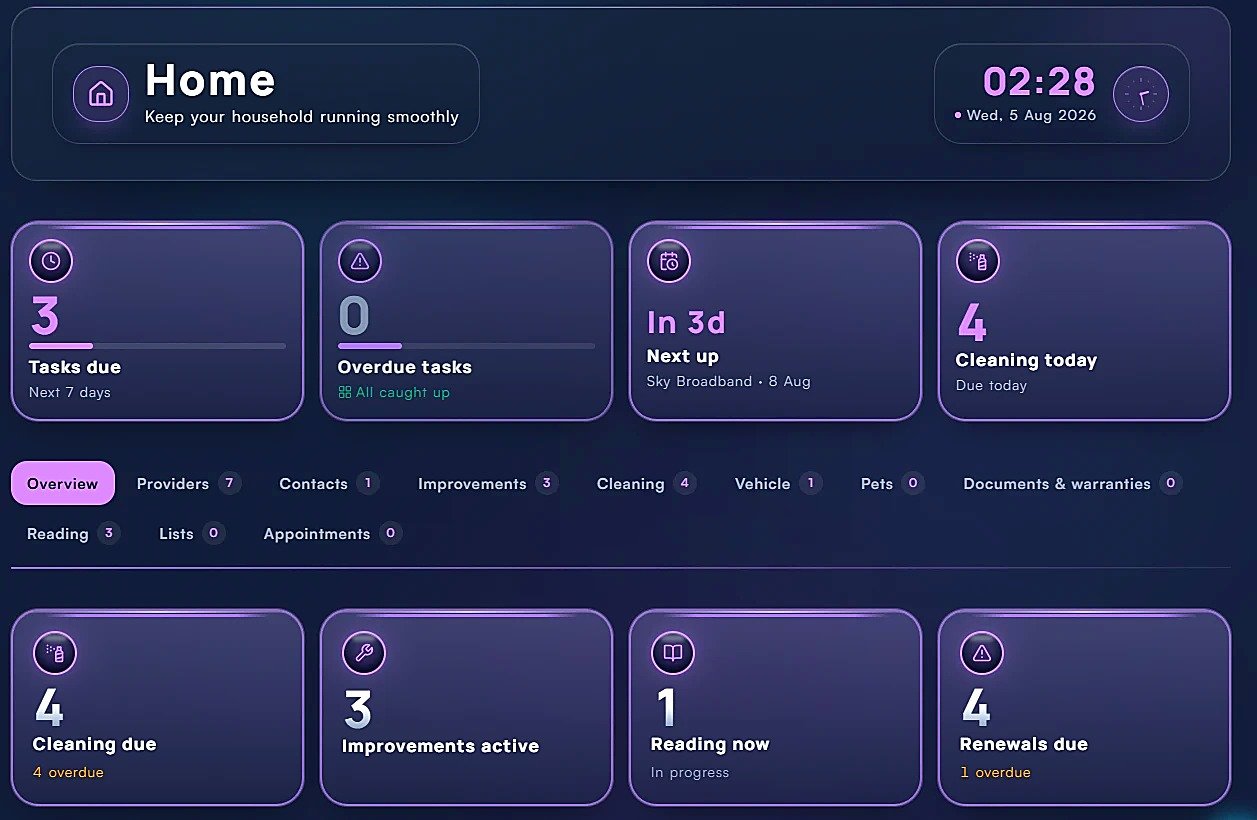
Task: Click 'In progress' on Reading now card
Action: (x=690, y=773)
